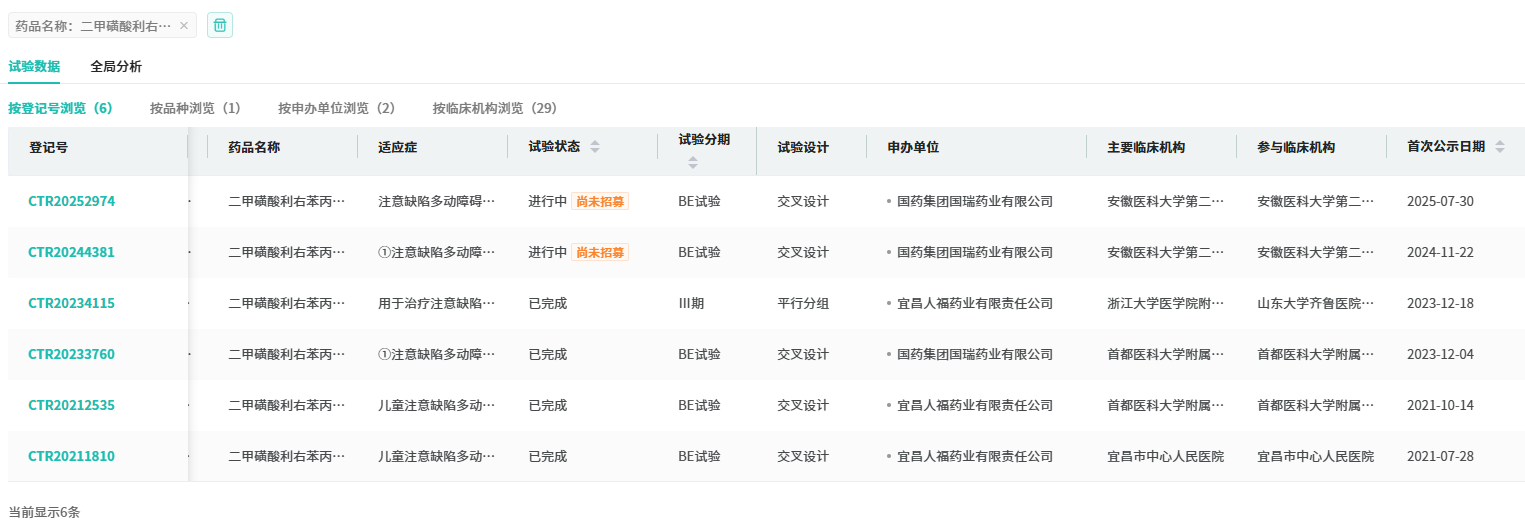Click 宜昌人福药业有限责任公司 in III期 row
Viewport: 1525px width, 523px height.
pyautogui.click(x=974, y=303)
